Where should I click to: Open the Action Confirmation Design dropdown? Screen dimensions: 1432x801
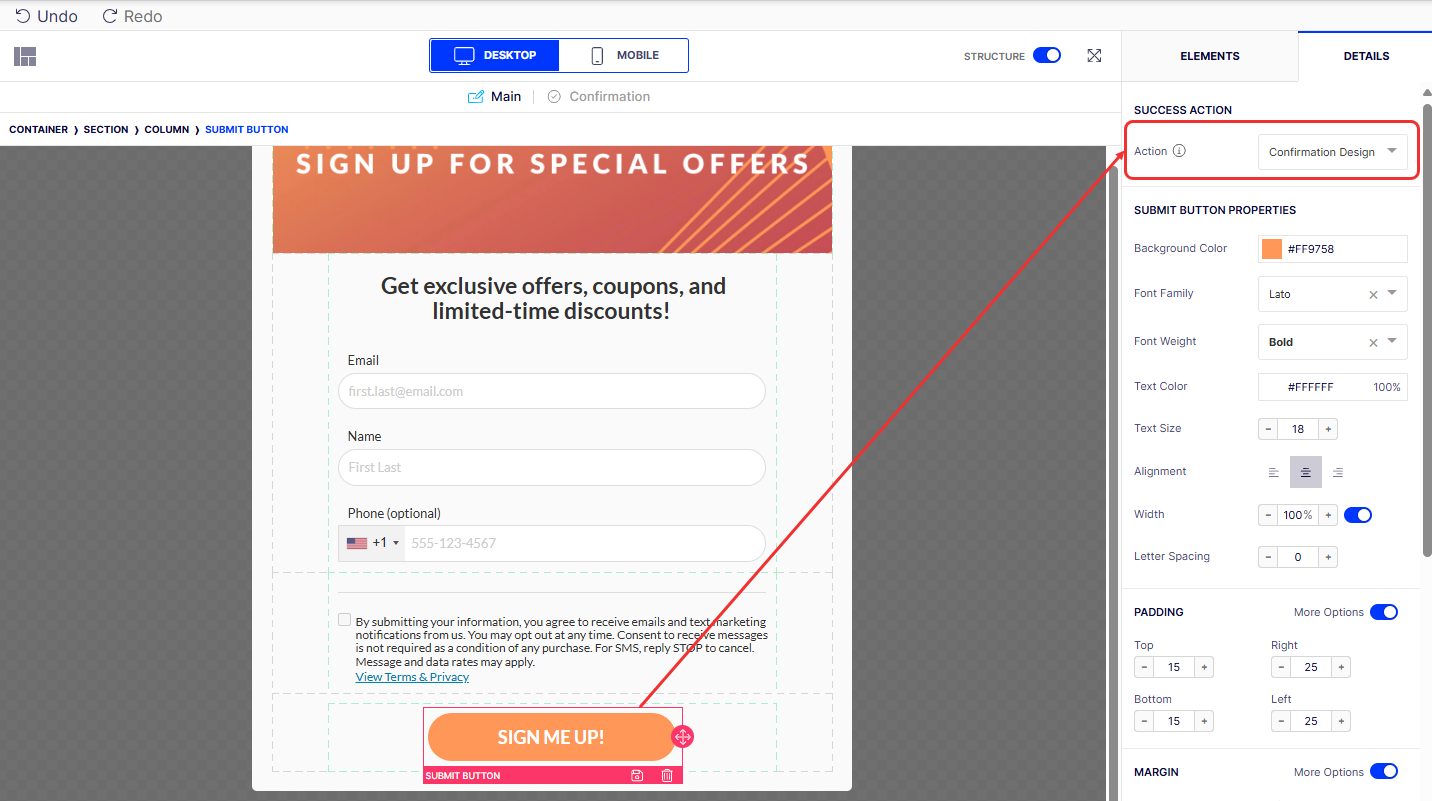[1332, 152]
